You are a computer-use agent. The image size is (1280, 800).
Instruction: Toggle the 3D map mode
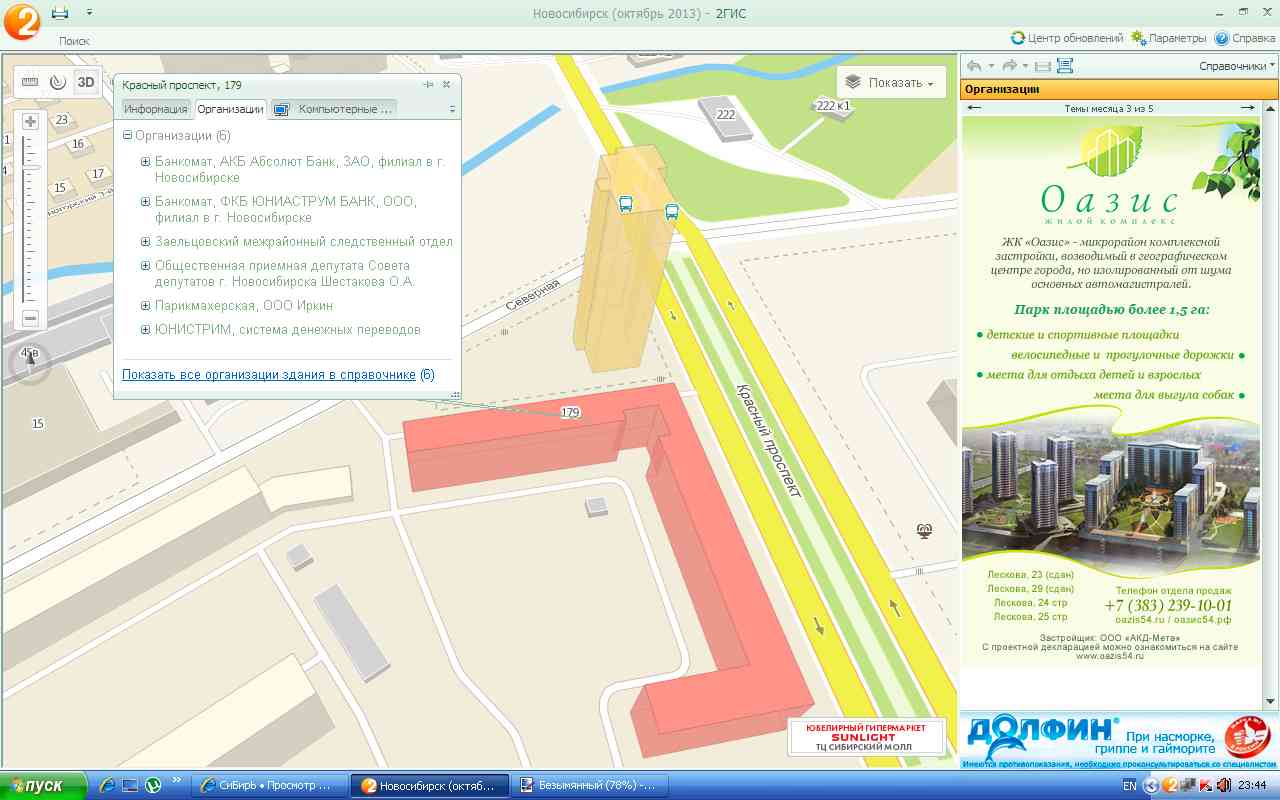pos(87,82)
